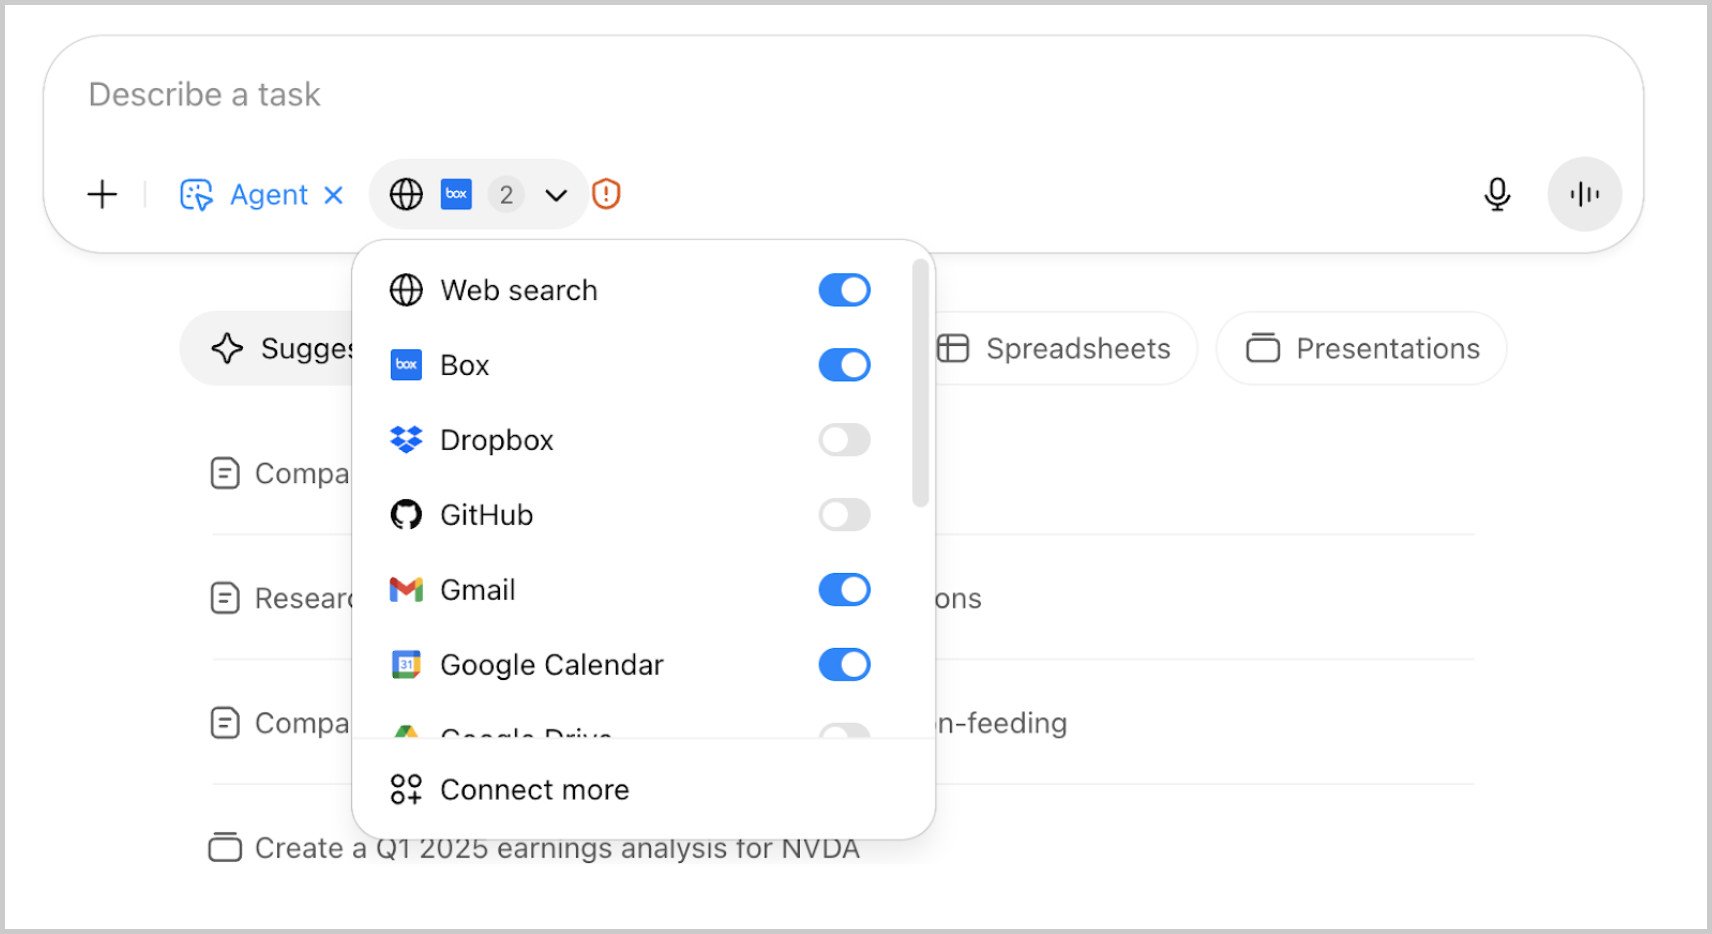This screenshot has height=934, width=1712.
Task: Select the Google Calendar icon
Action: pyautogui.click(x=405, y=664)
